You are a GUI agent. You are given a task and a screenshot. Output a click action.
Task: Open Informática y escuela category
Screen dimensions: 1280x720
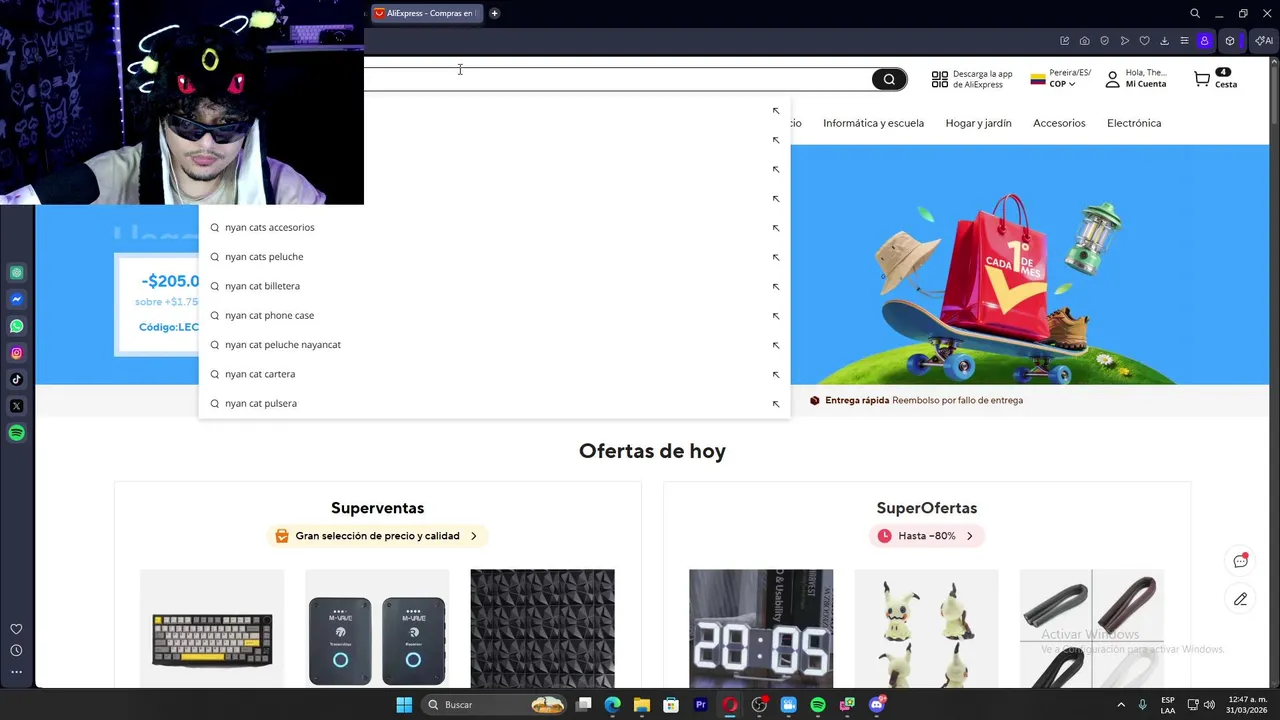pyautogui.click(x=873, y=123)
